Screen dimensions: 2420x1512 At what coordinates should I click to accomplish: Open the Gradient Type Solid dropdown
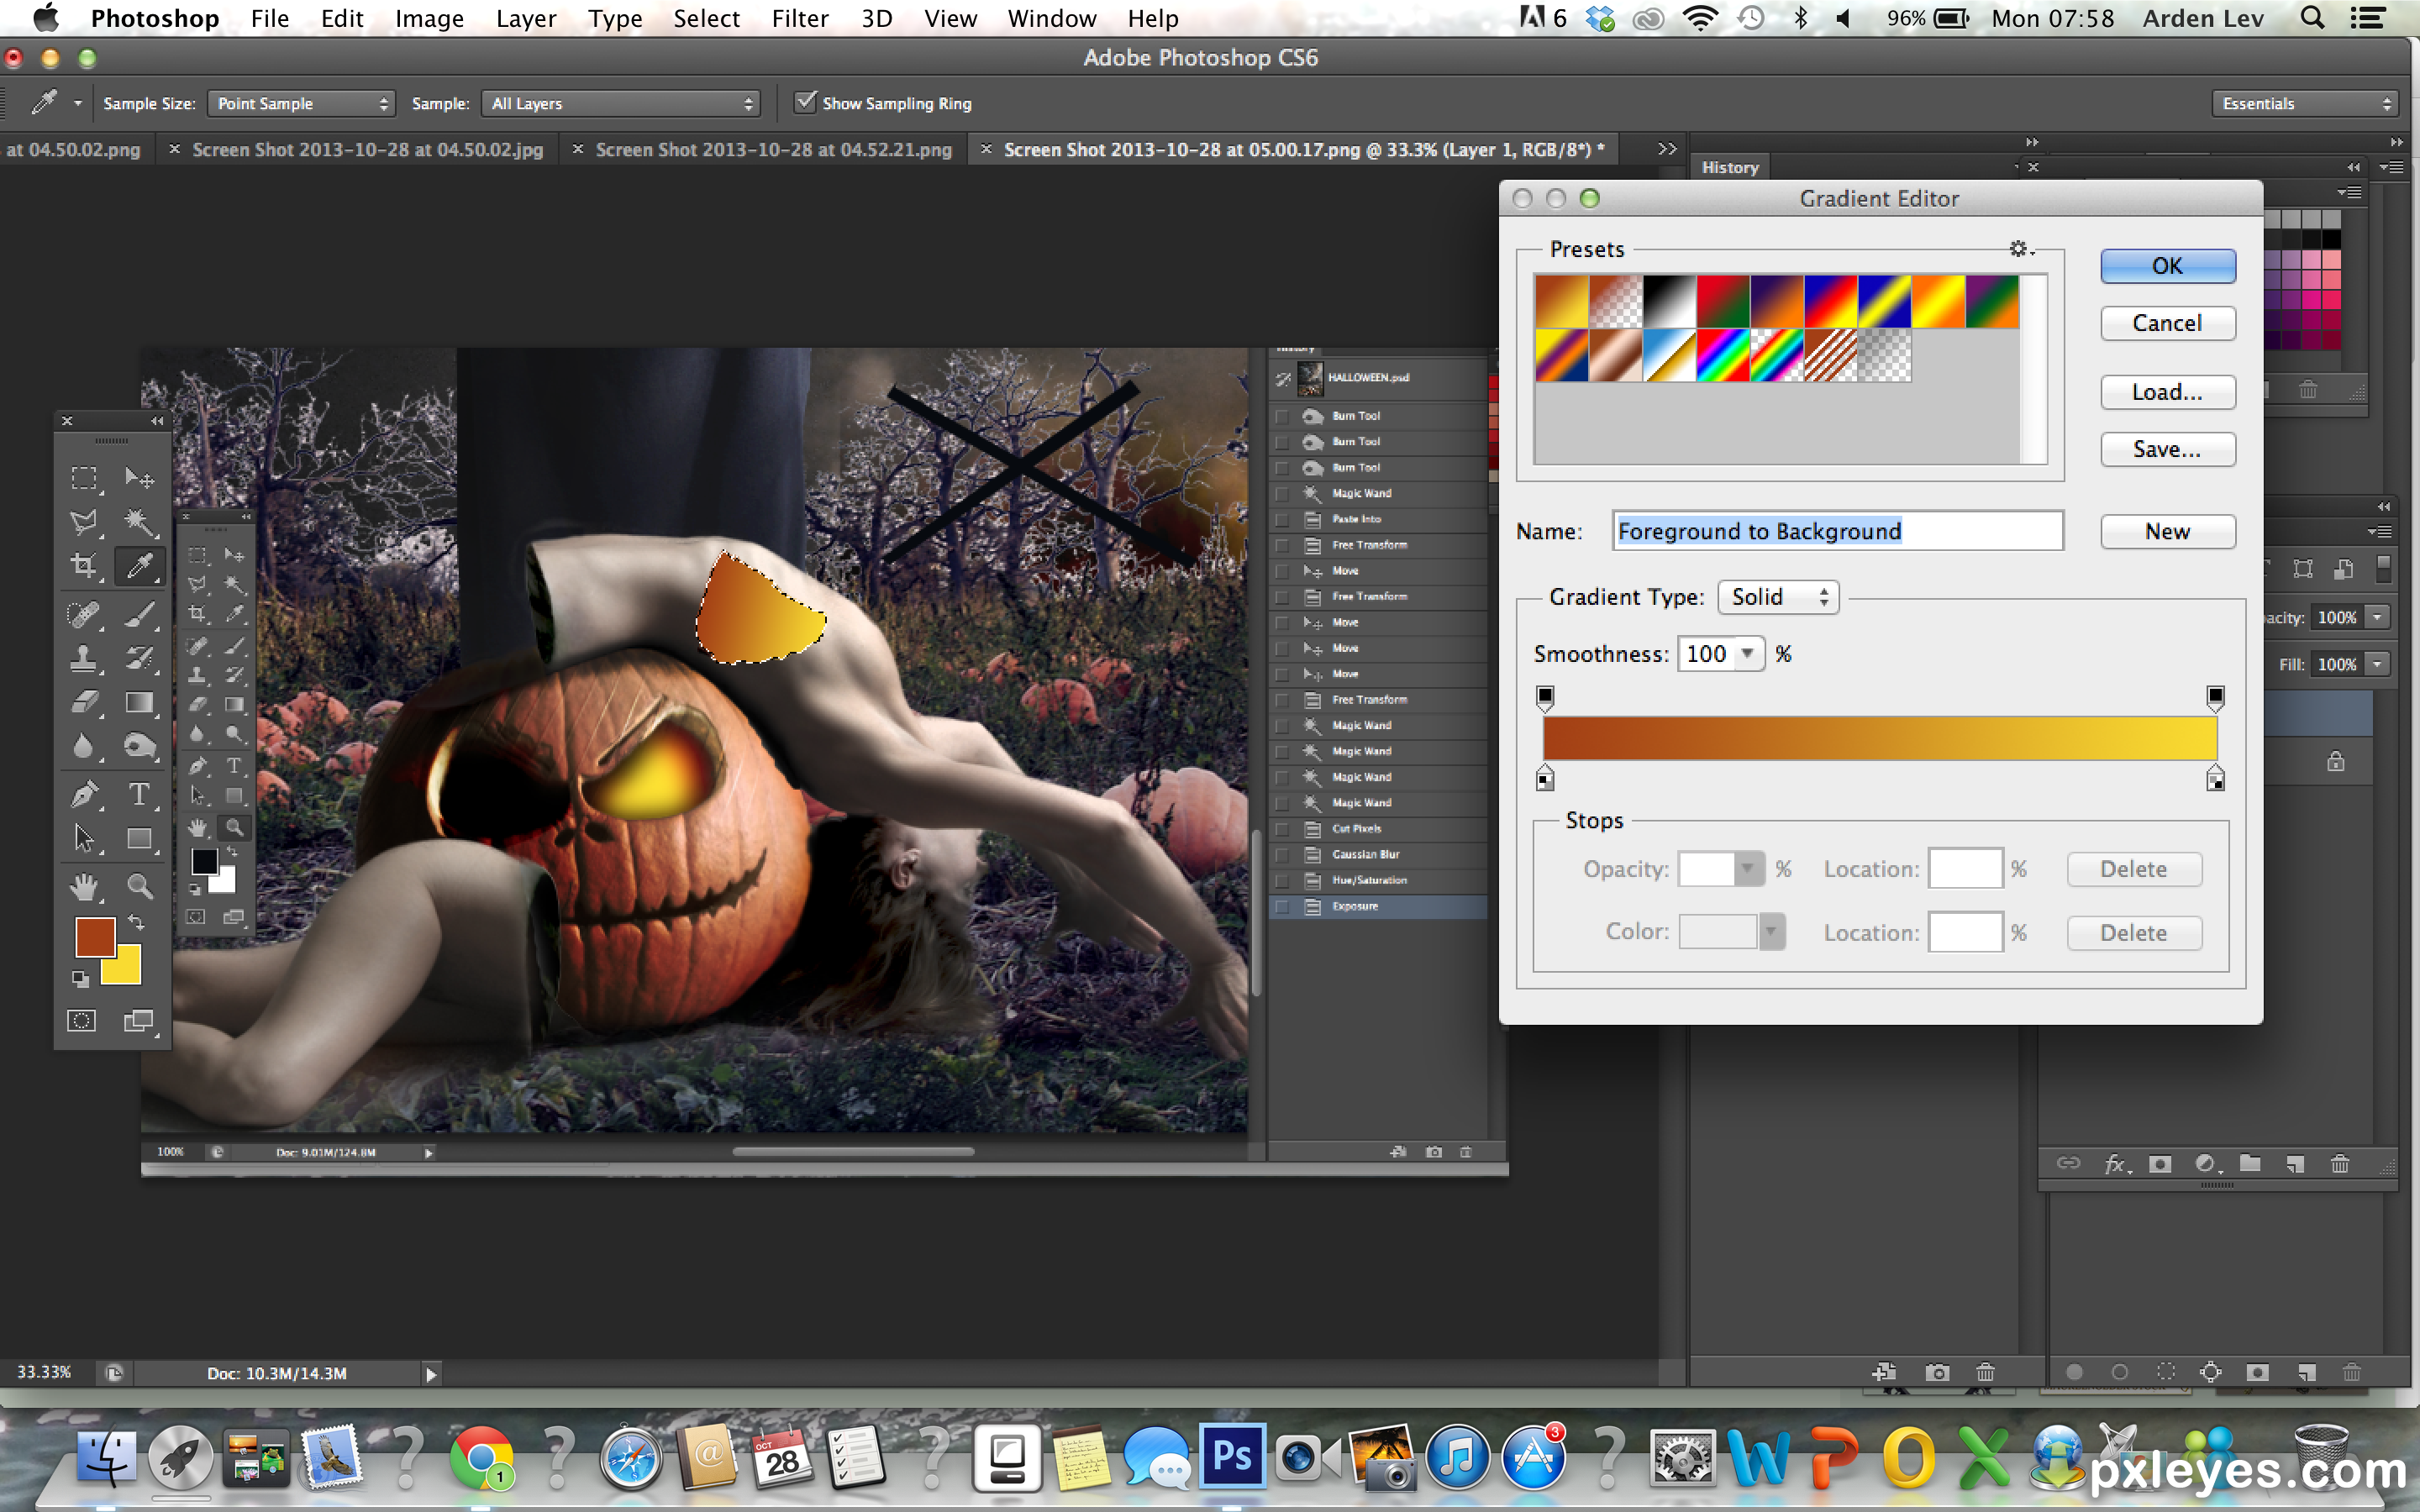[1777, 597]
